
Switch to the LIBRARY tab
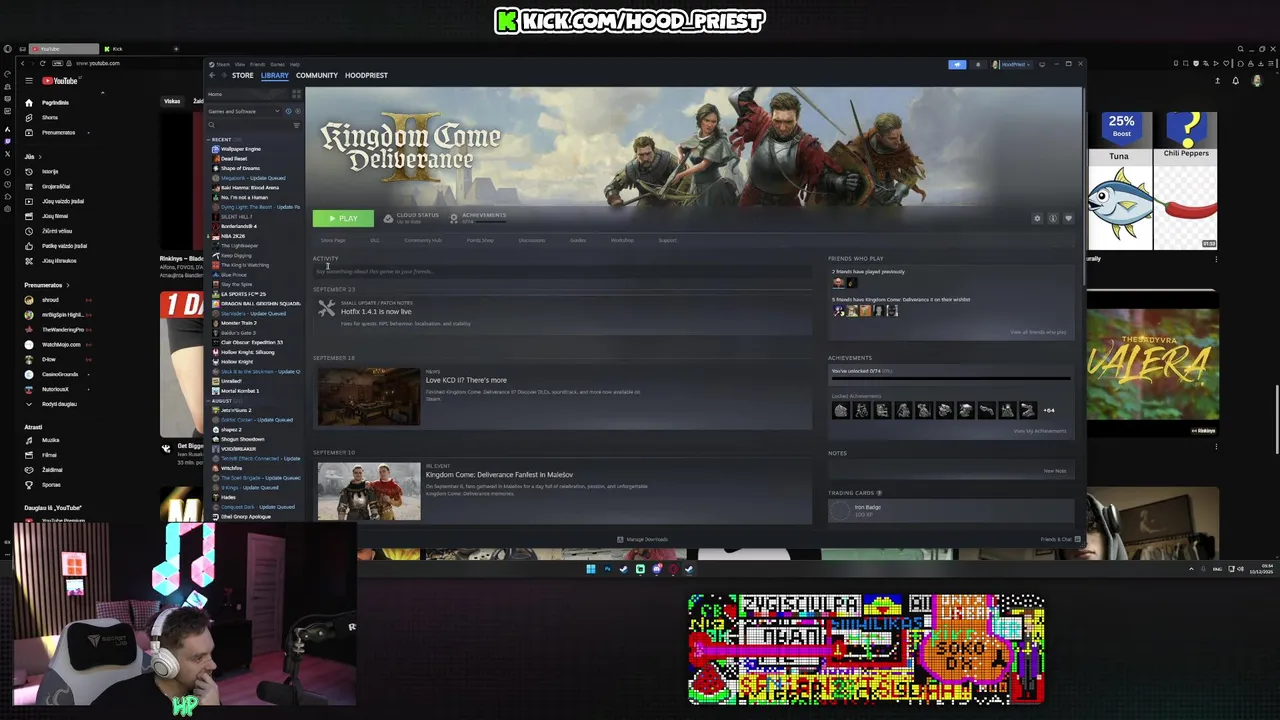[275, 75]
